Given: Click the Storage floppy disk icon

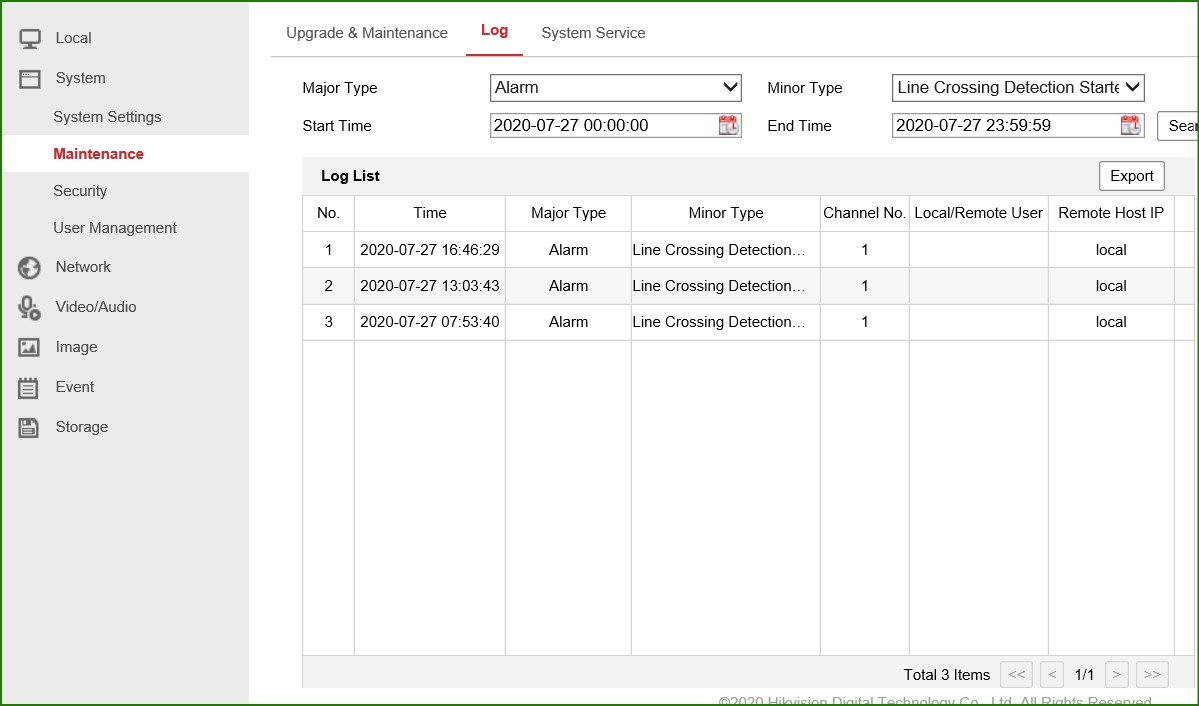Looking at the screenshot, I should pyautogui.click(x=30, y=428).
